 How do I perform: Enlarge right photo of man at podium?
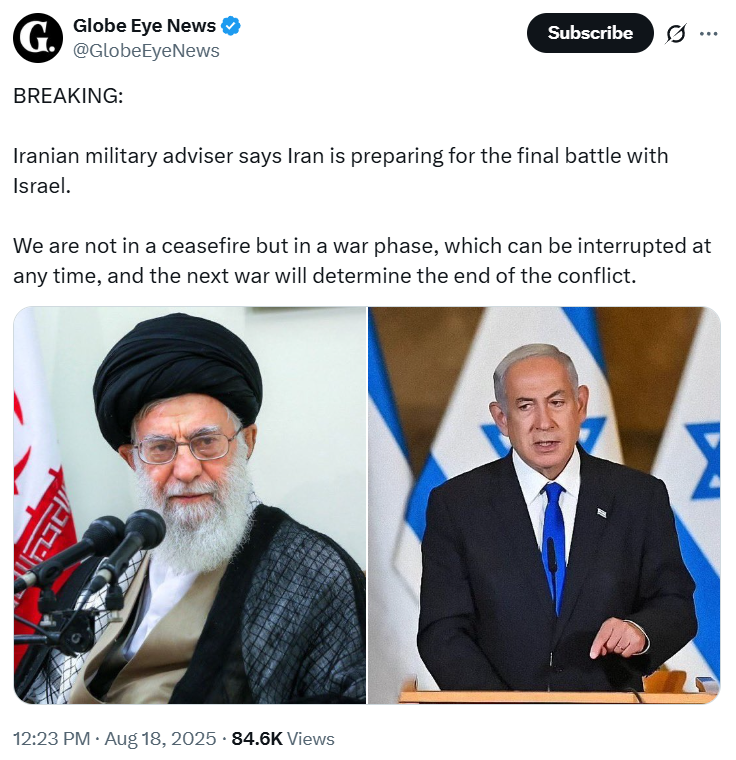[x=544, y=505]
